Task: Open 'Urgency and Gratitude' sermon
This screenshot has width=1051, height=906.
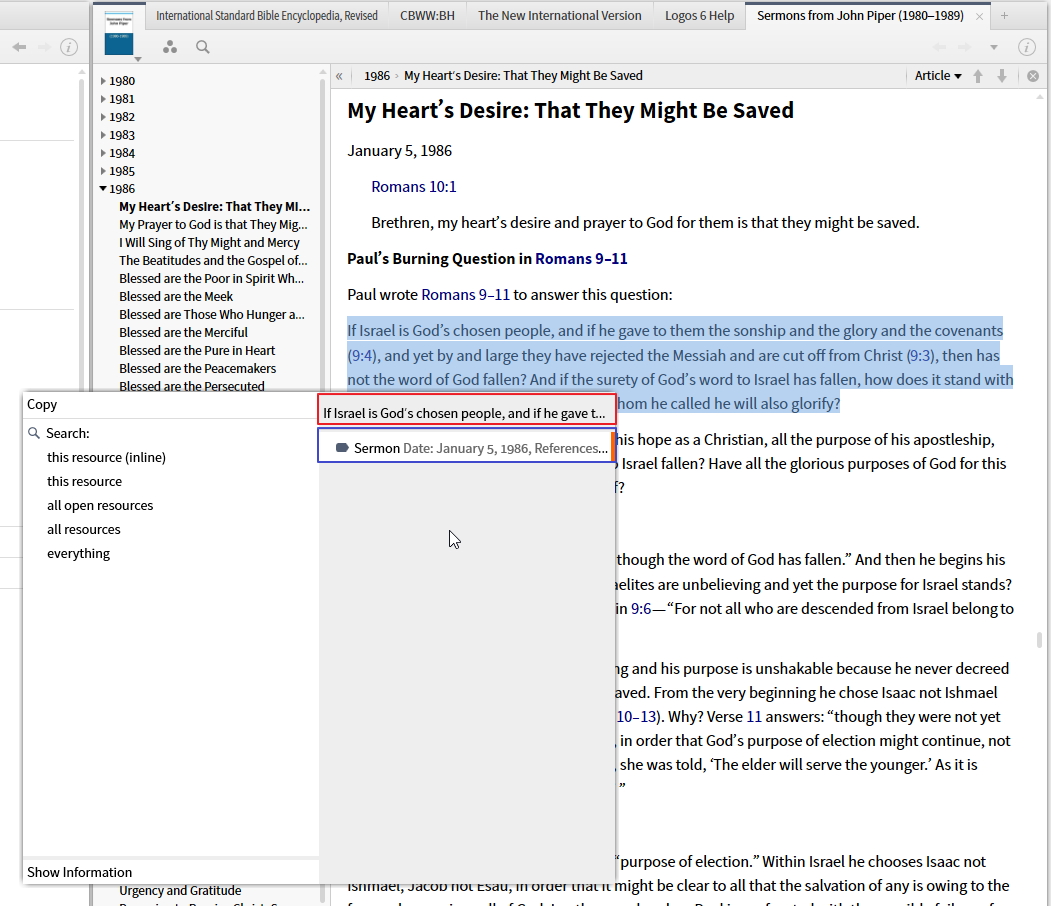Action: 180,891
